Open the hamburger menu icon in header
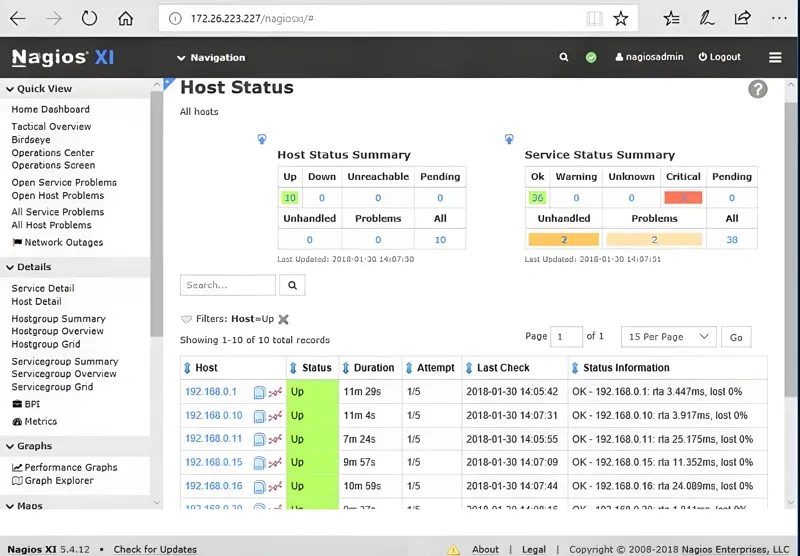 tap(775, 58)
